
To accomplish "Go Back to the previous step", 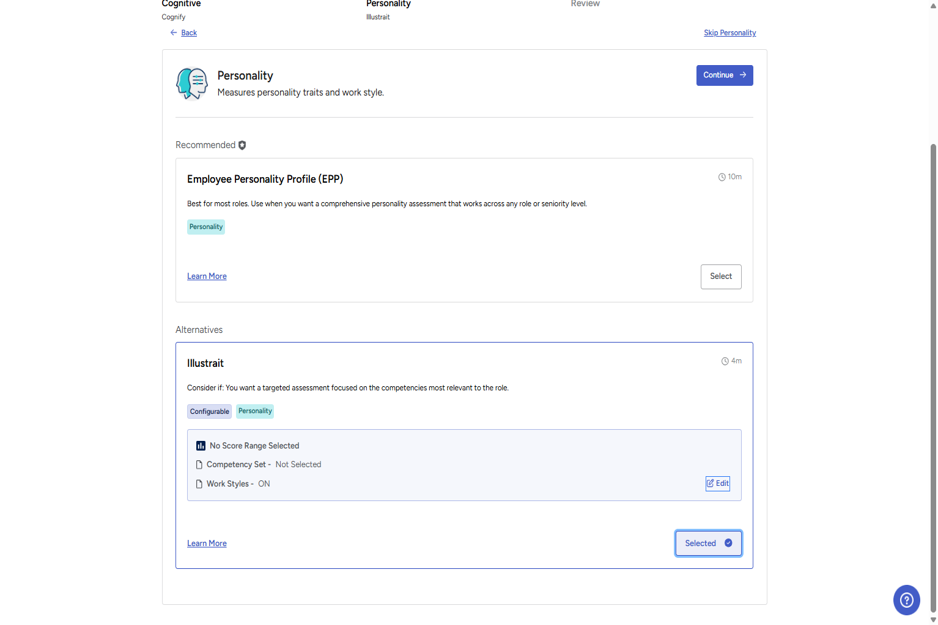I will pyautogui.click(x=188, y=33).
